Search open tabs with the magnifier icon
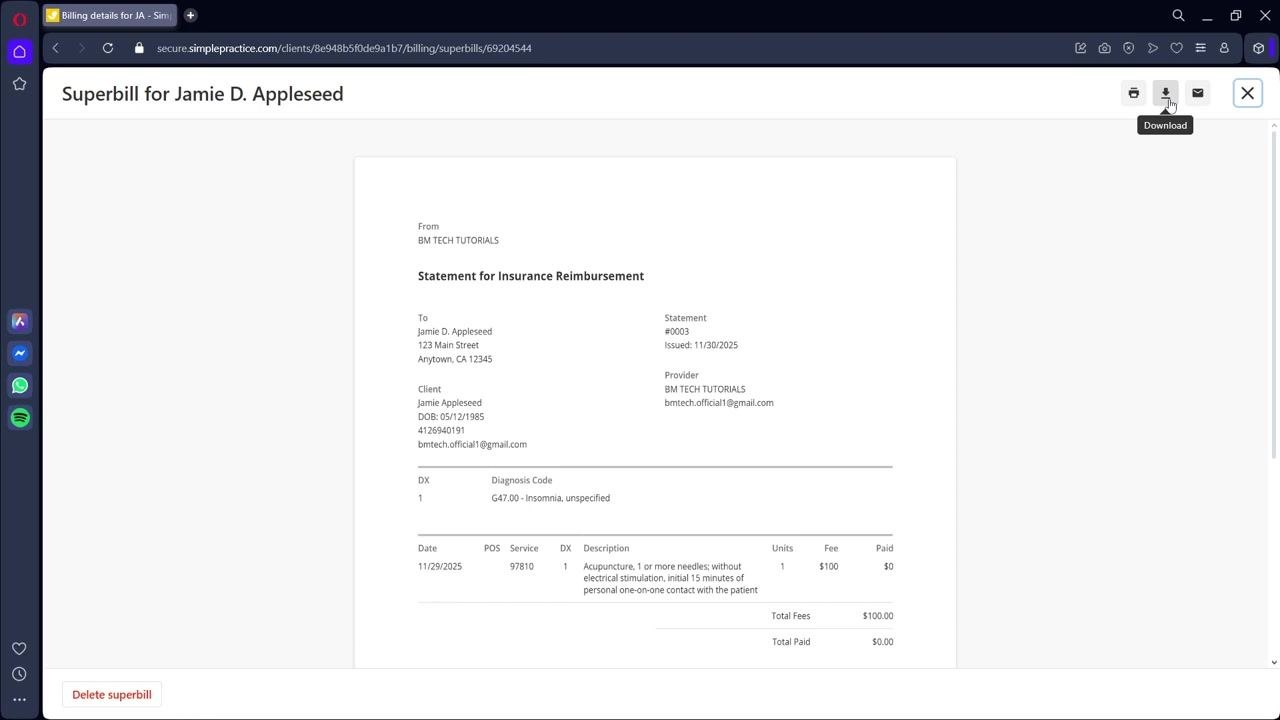Screen dimensions: 1280x720 [1178, 15]
